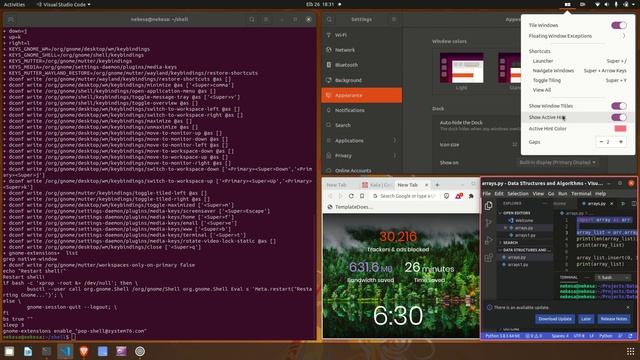Screen dimensions: 640x360
Task: Click the search icon in Settings header
Action: click(329, 19)
